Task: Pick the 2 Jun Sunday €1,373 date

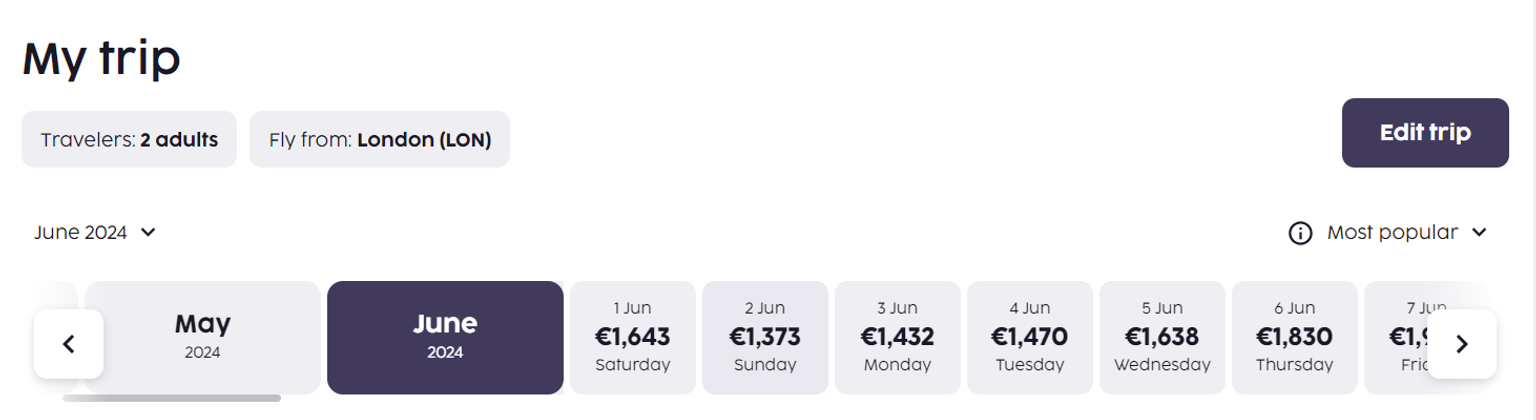Action: click(x=765, y=337)
